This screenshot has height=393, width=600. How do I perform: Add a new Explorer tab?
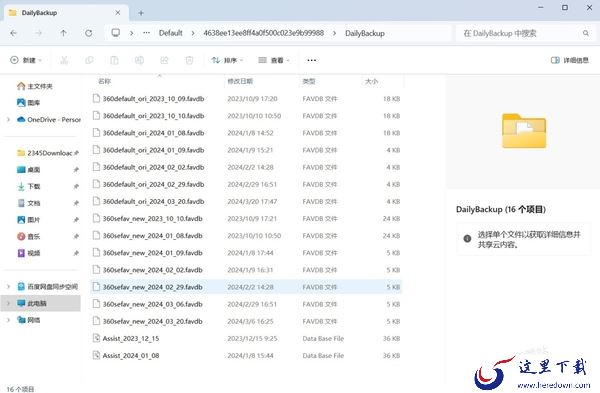click(x=141, y=13)
